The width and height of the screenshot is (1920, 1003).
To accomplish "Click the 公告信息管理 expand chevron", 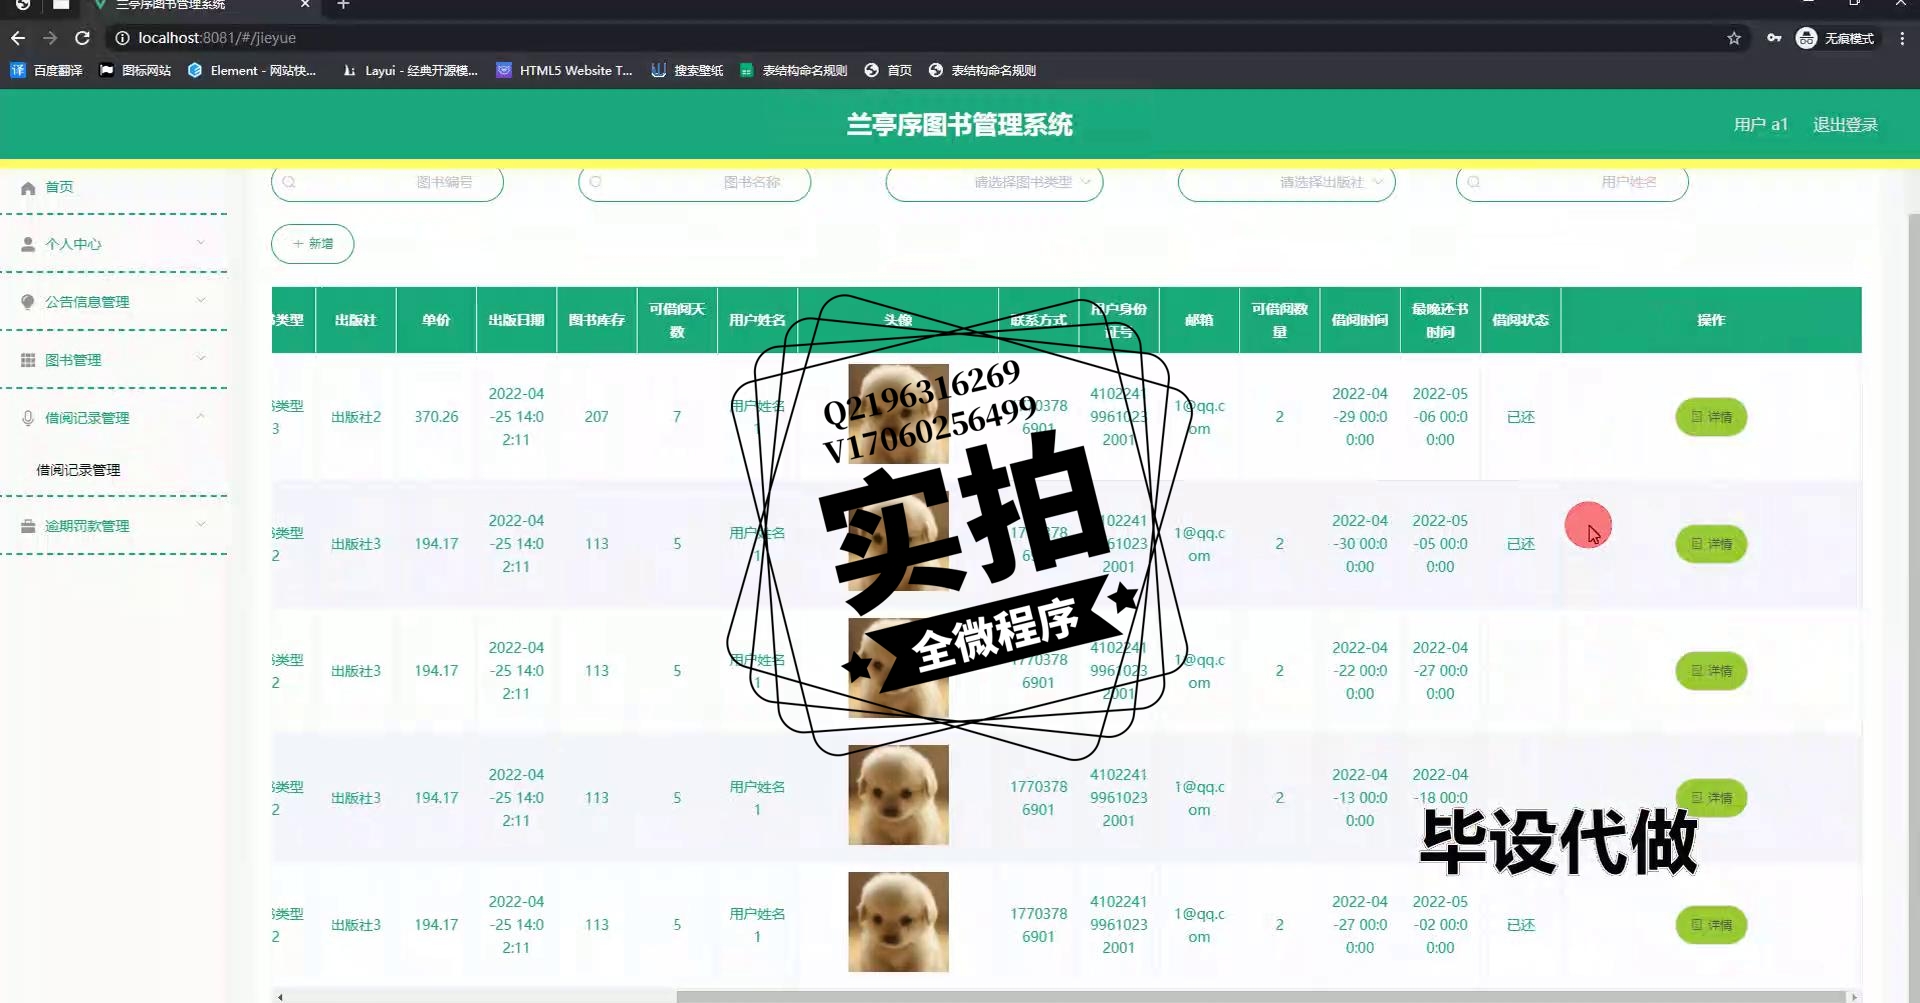I will point(201,301).
